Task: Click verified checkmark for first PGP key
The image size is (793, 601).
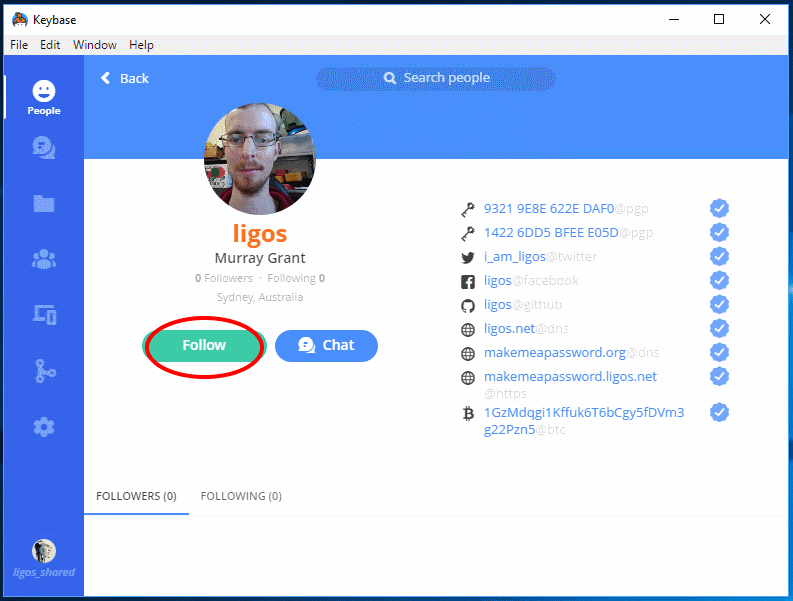Action: pyautogui.click(x=719, y=208)
